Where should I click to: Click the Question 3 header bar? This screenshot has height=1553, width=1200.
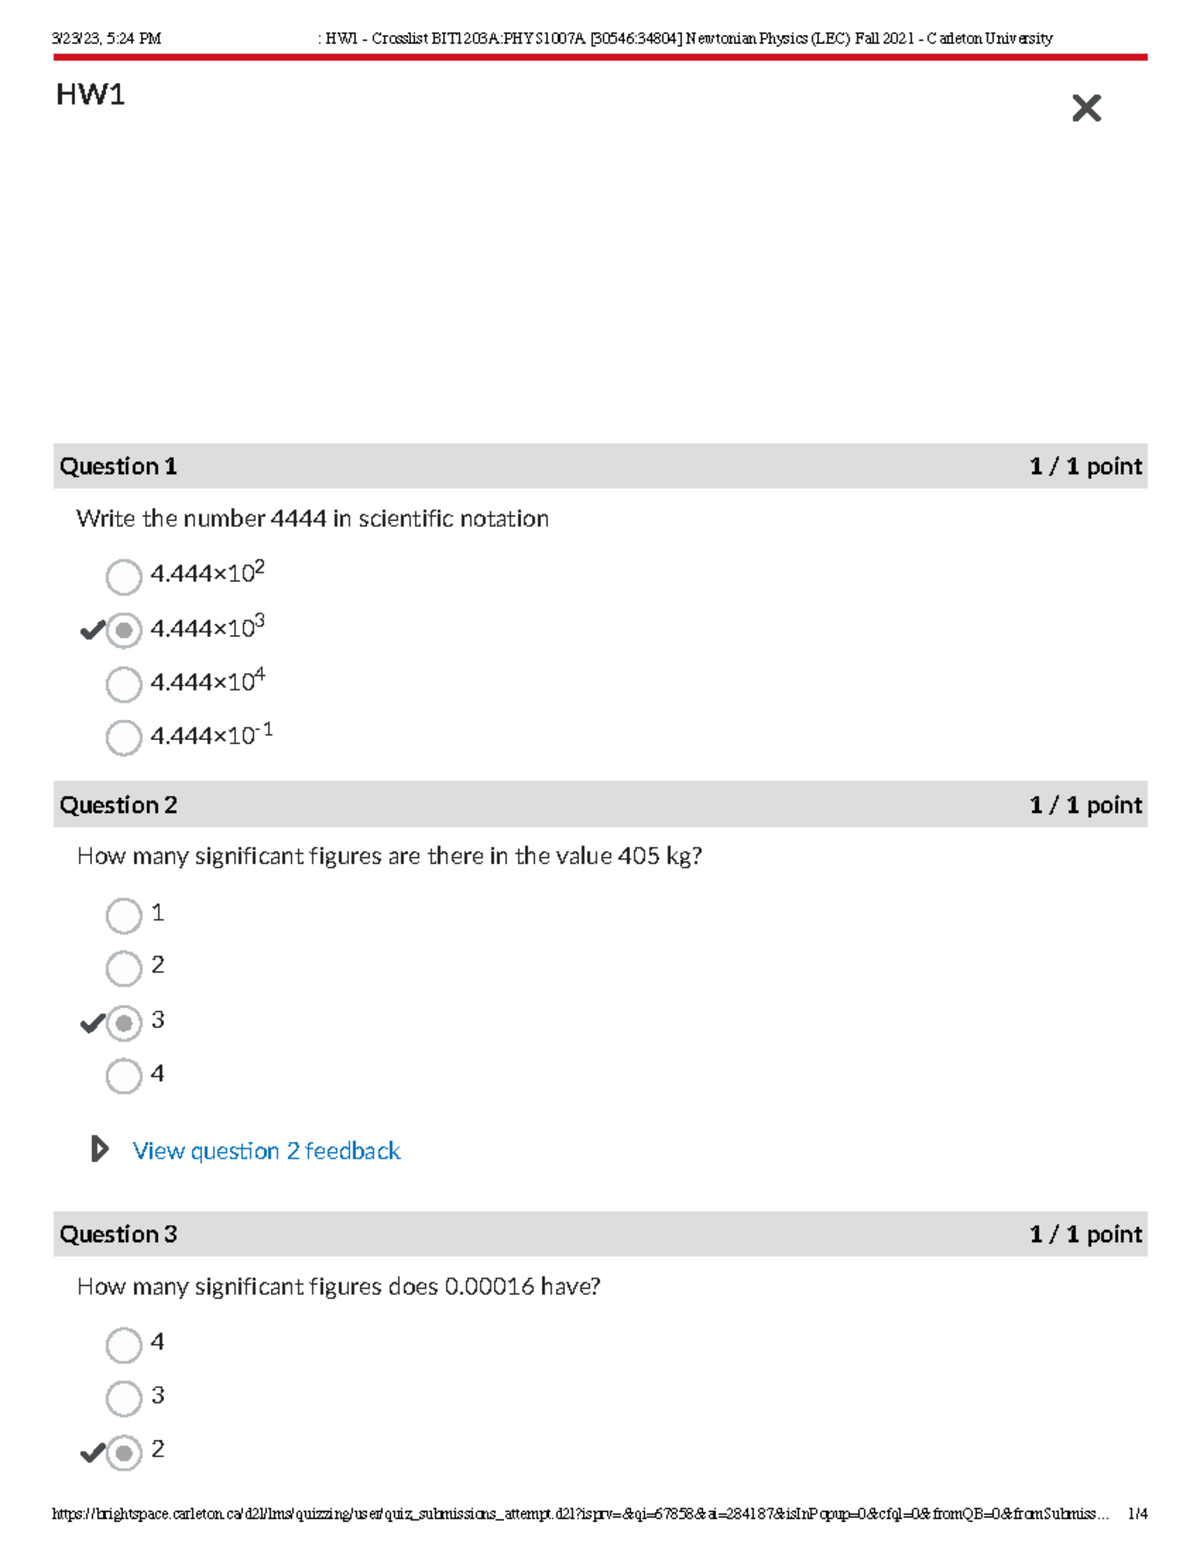click(600, 1234)
